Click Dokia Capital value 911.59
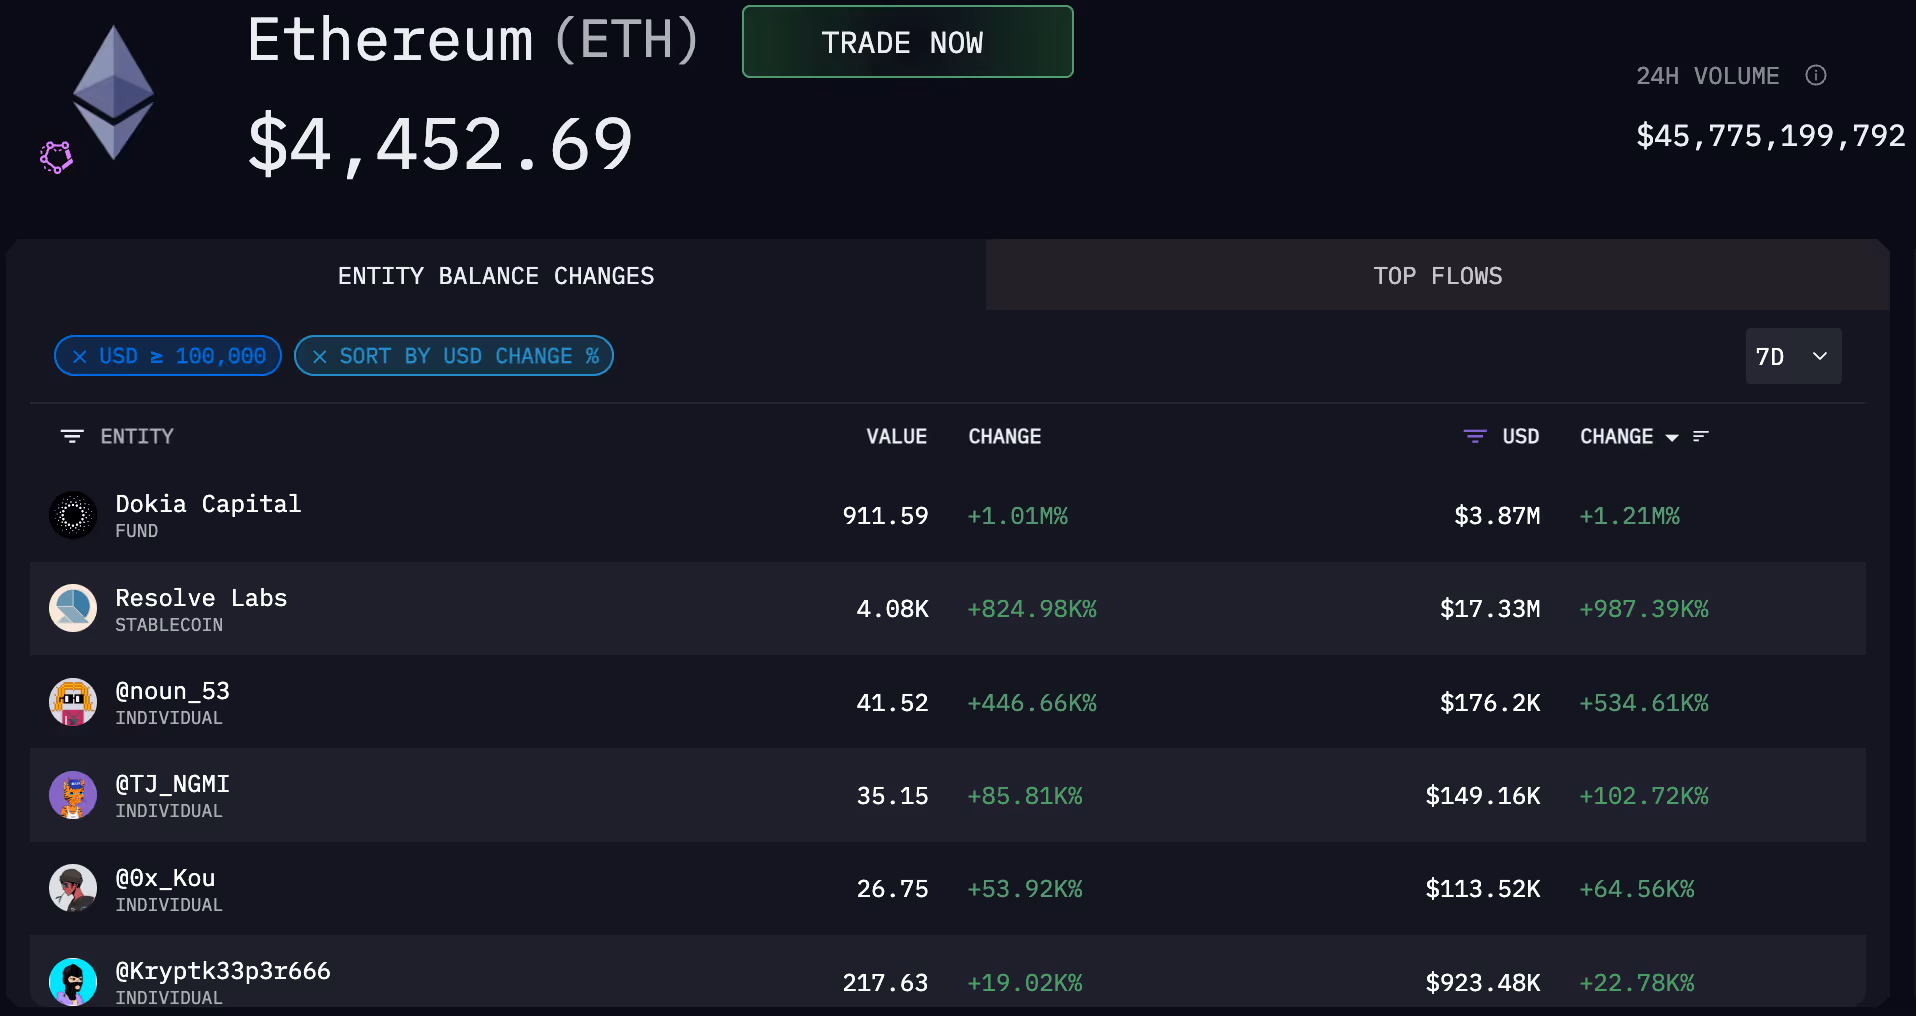This screenshot has width=1916, height=1016. click(x=885, y=516)
